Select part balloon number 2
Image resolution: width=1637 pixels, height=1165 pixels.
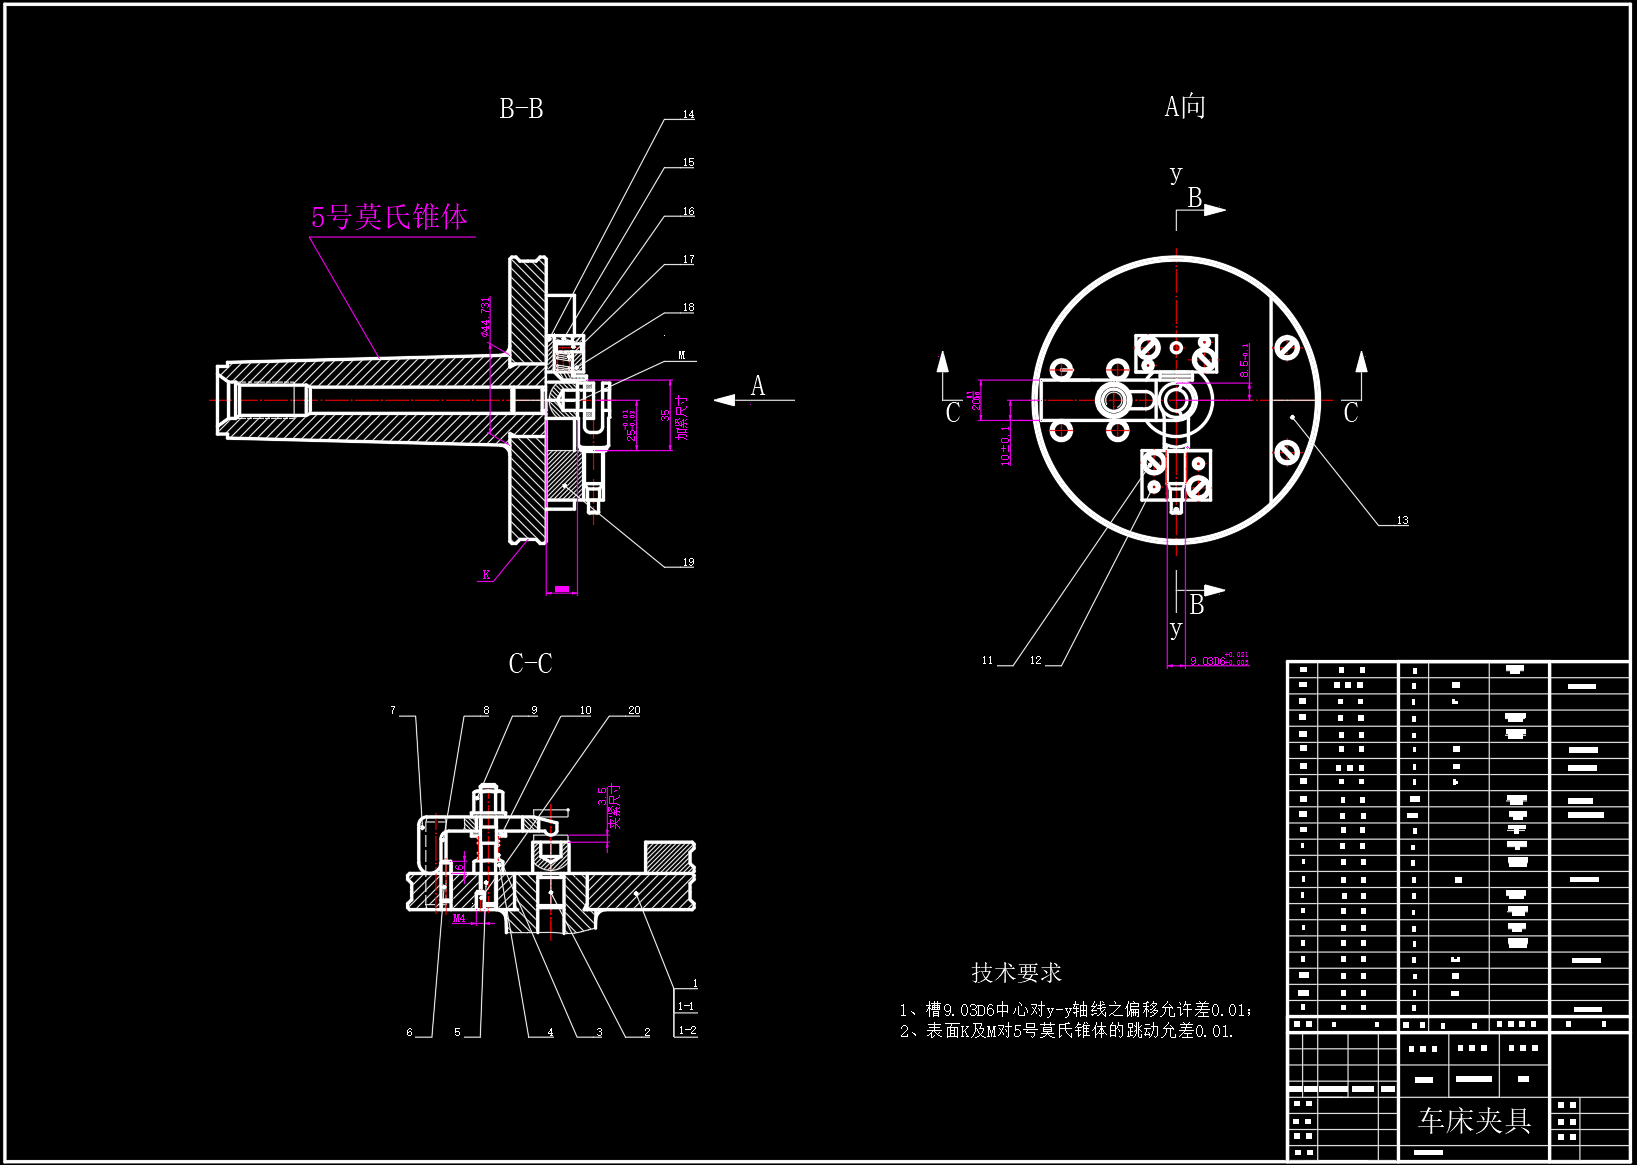647,1033
